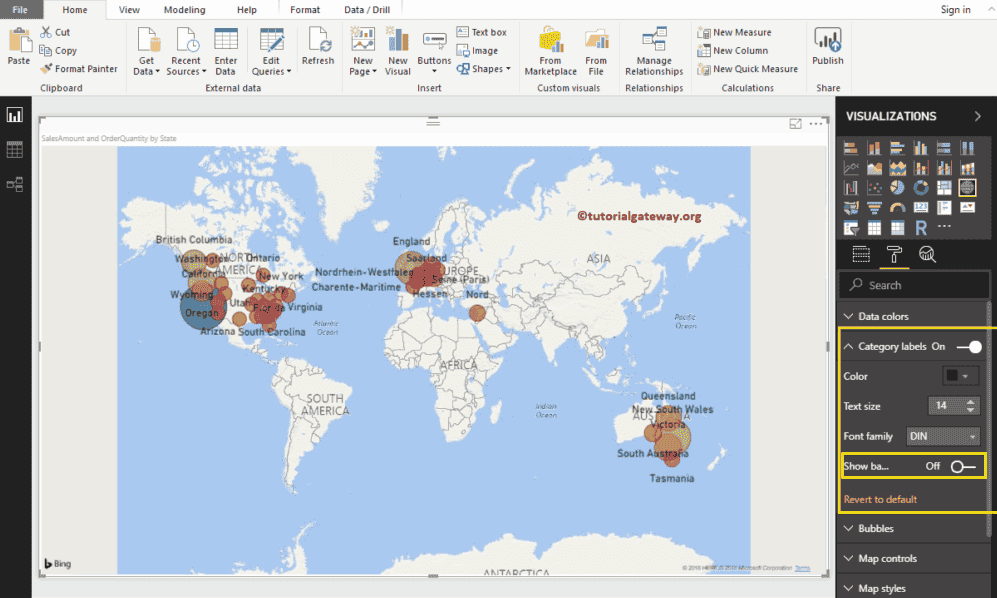
Task: Select the Table visualization icon
Action: pyautogui.click(x=874, y=226)
